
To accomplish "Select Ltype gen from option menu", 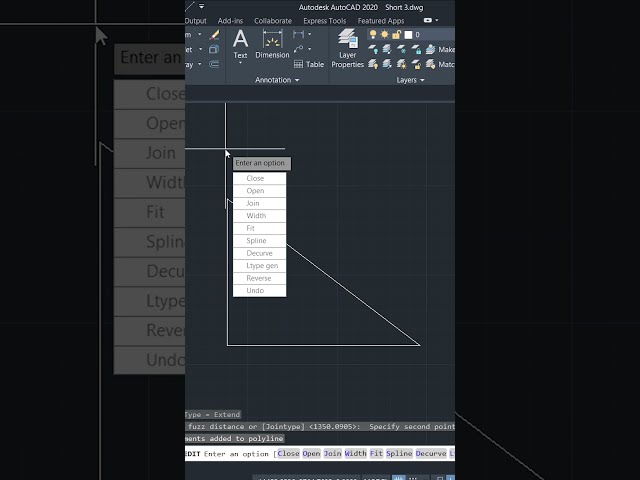I will point(260,266).
